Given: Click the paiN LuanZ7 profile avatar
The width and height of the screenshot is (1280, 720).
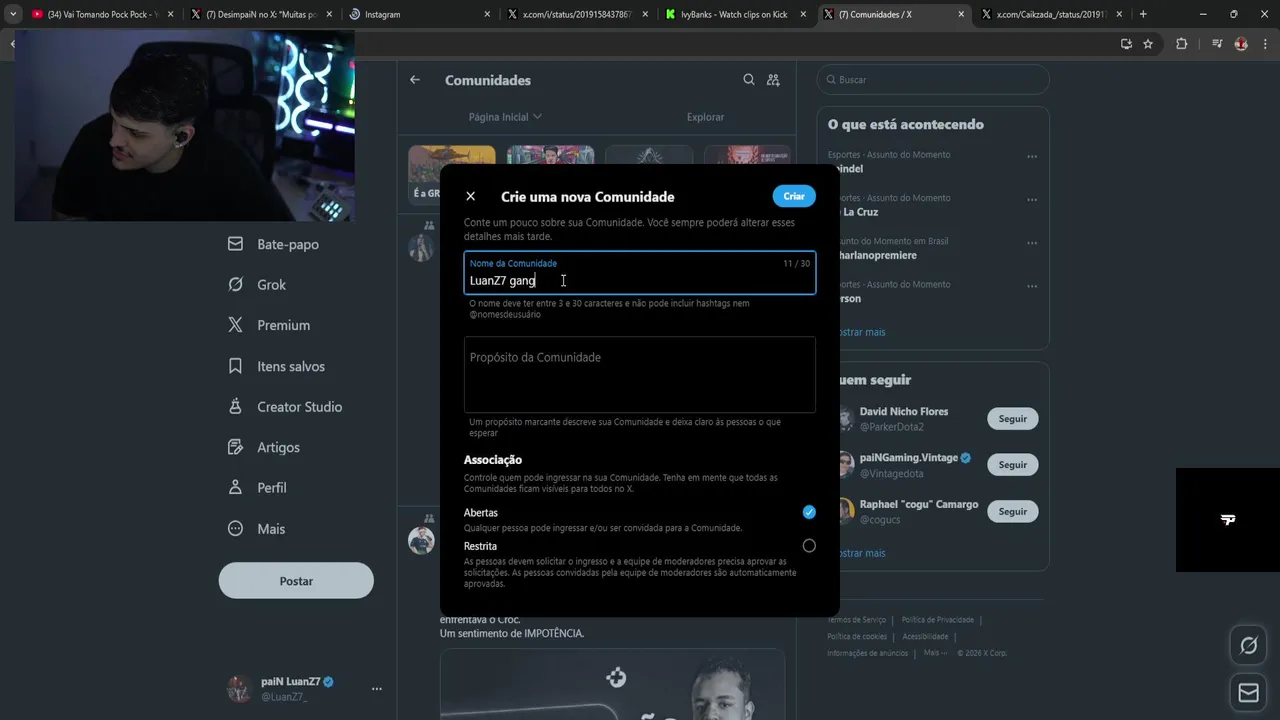Looking at the screenshot, I should pyautogui.click(x=239, y=689).
